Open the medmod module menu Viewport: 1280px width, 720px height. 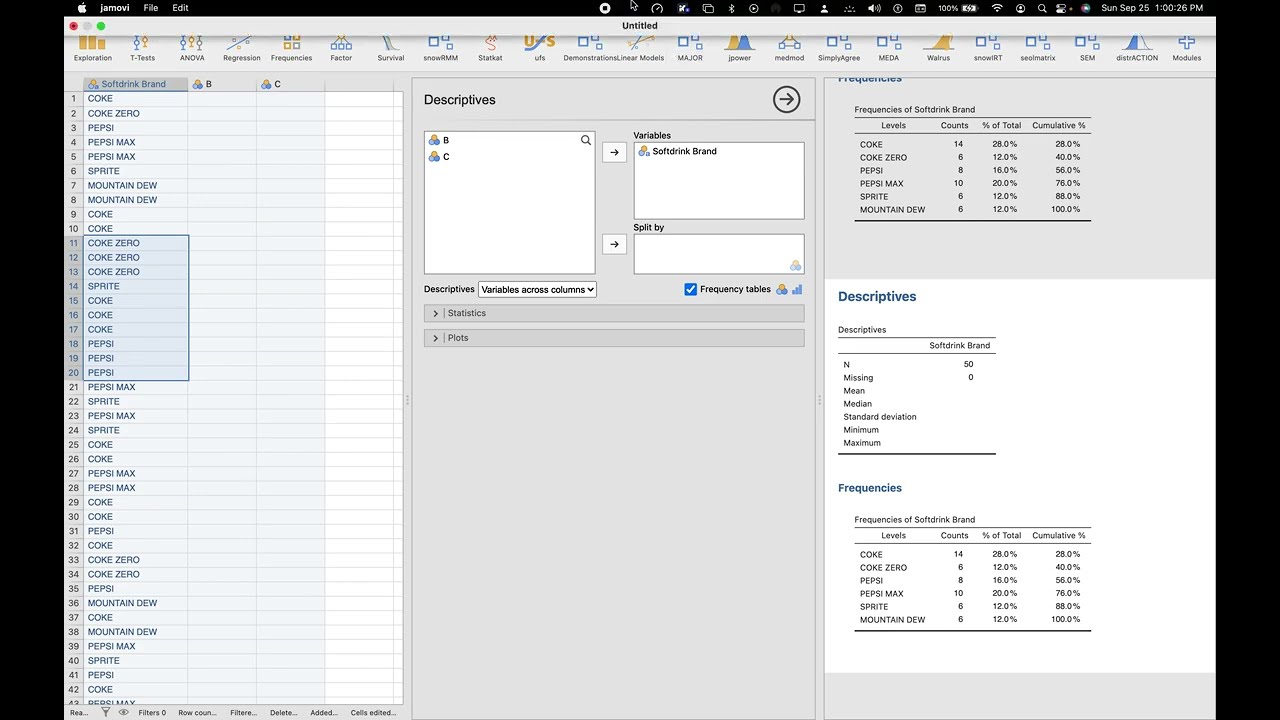click(x=789, y=49)
